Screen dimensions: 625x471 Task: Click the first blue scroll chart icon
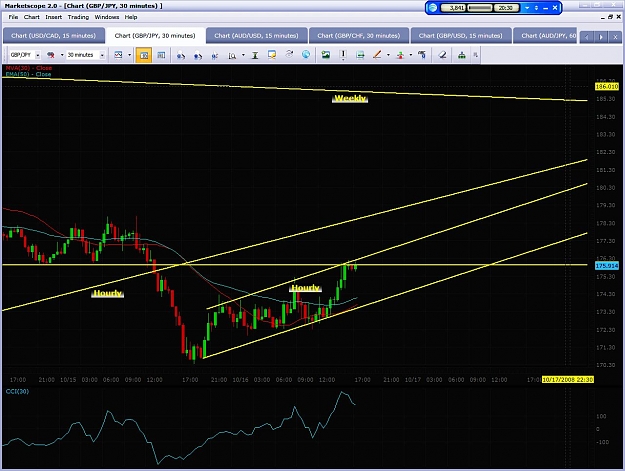(x=181, y=55)
